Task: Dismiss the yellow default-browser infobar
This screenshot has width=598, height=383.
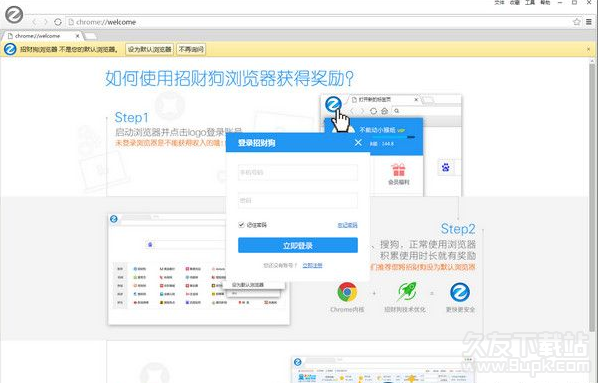Action: point(588,49)
